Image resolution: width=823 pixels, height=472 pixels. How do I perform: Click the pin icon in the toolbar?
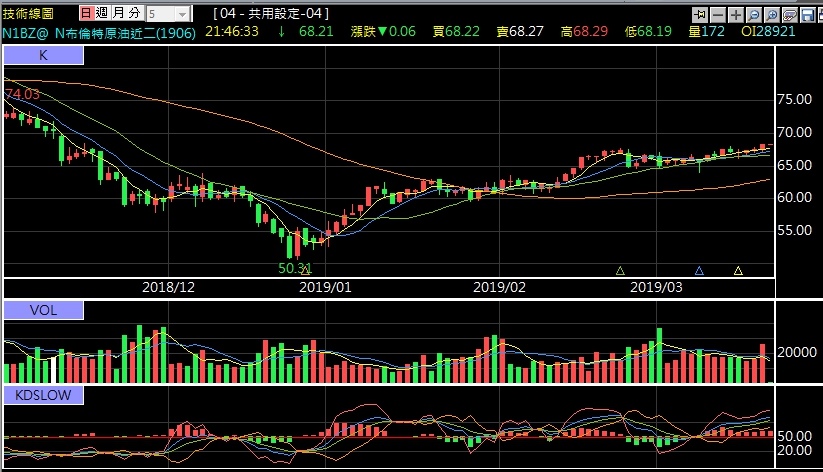700,14
